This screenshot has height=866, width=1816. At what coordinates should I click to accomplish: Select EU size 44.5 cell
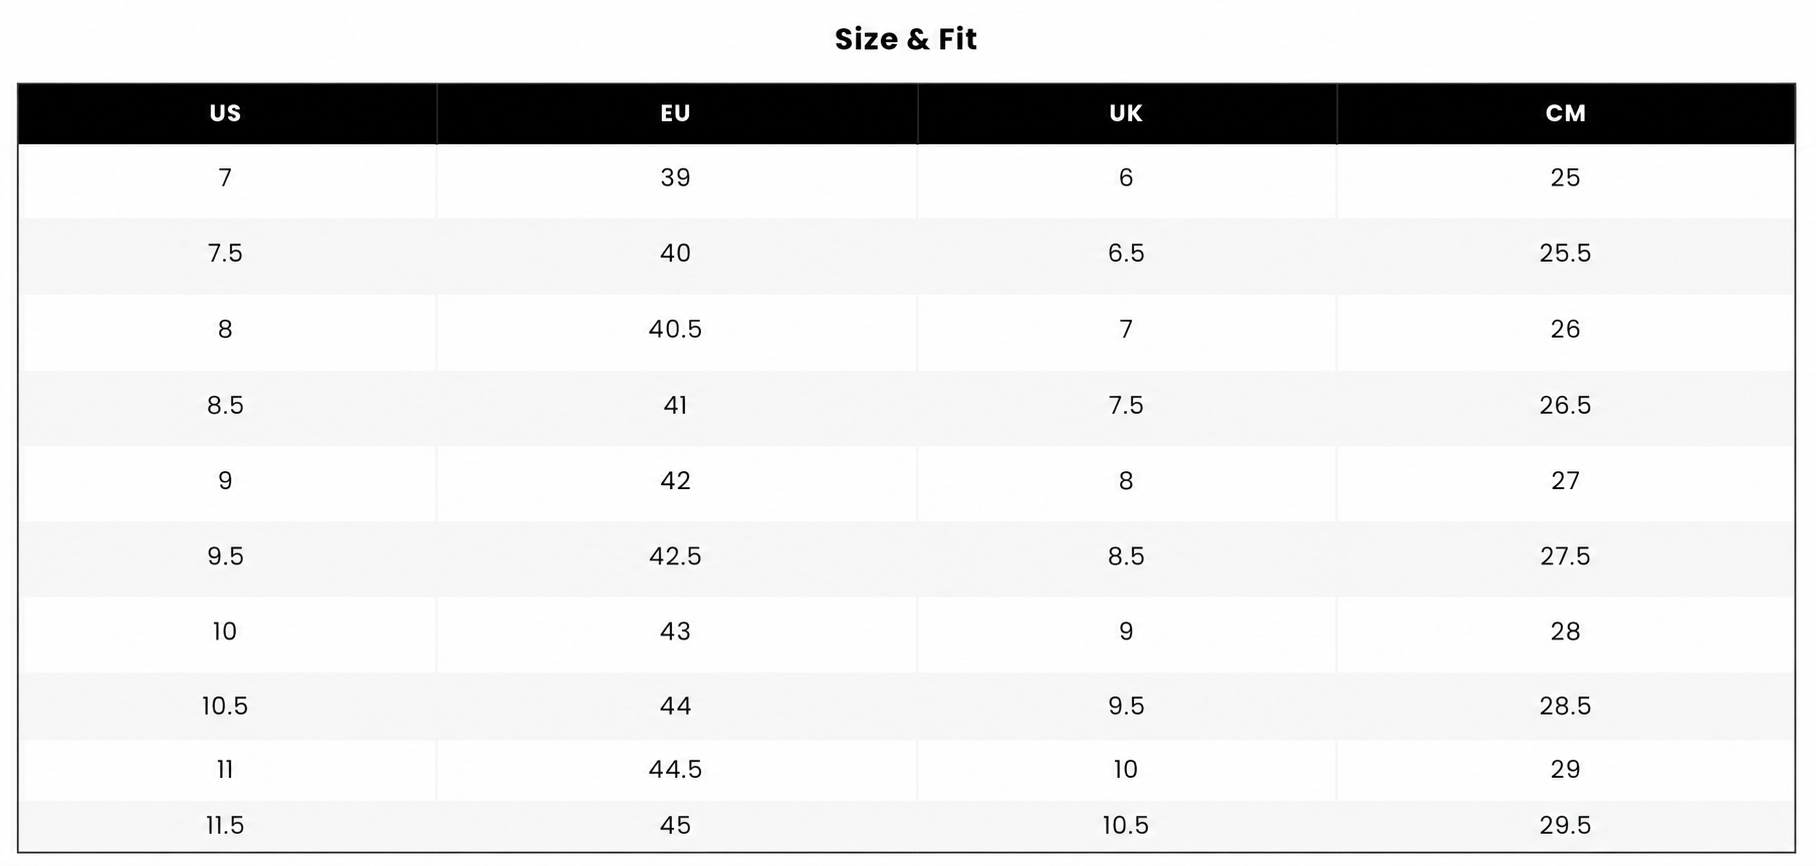(677, 770)
